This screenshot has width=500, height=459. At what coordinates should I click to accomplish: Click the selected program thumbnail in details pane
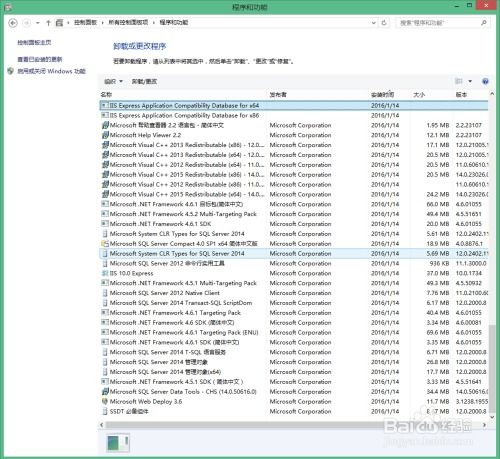[118, 443]
